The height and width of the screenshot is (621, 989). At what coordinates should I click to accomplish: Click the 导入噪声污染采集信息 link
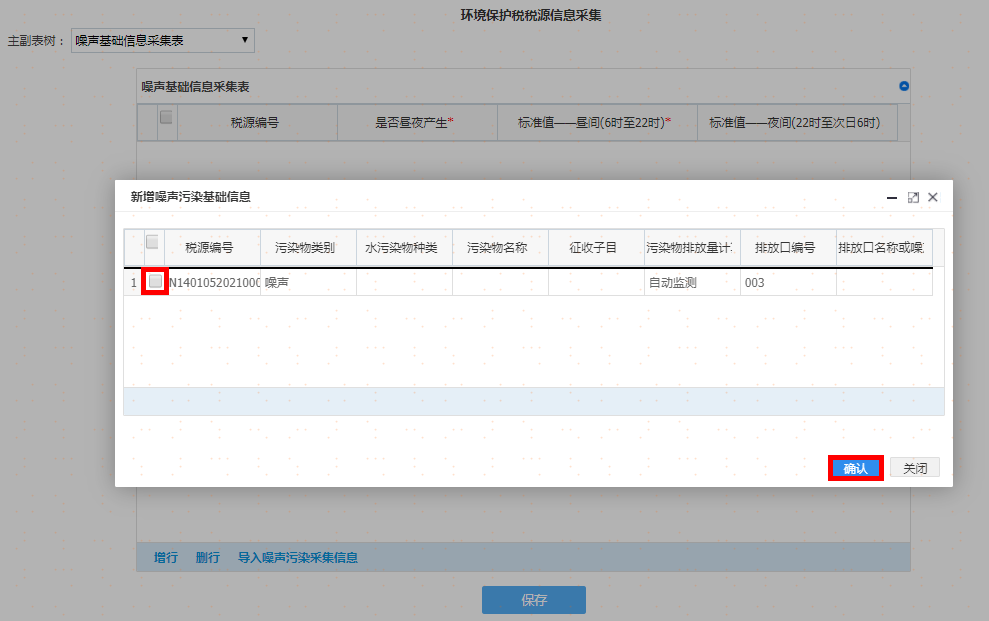pyautogui.click(x=297, y=557)
